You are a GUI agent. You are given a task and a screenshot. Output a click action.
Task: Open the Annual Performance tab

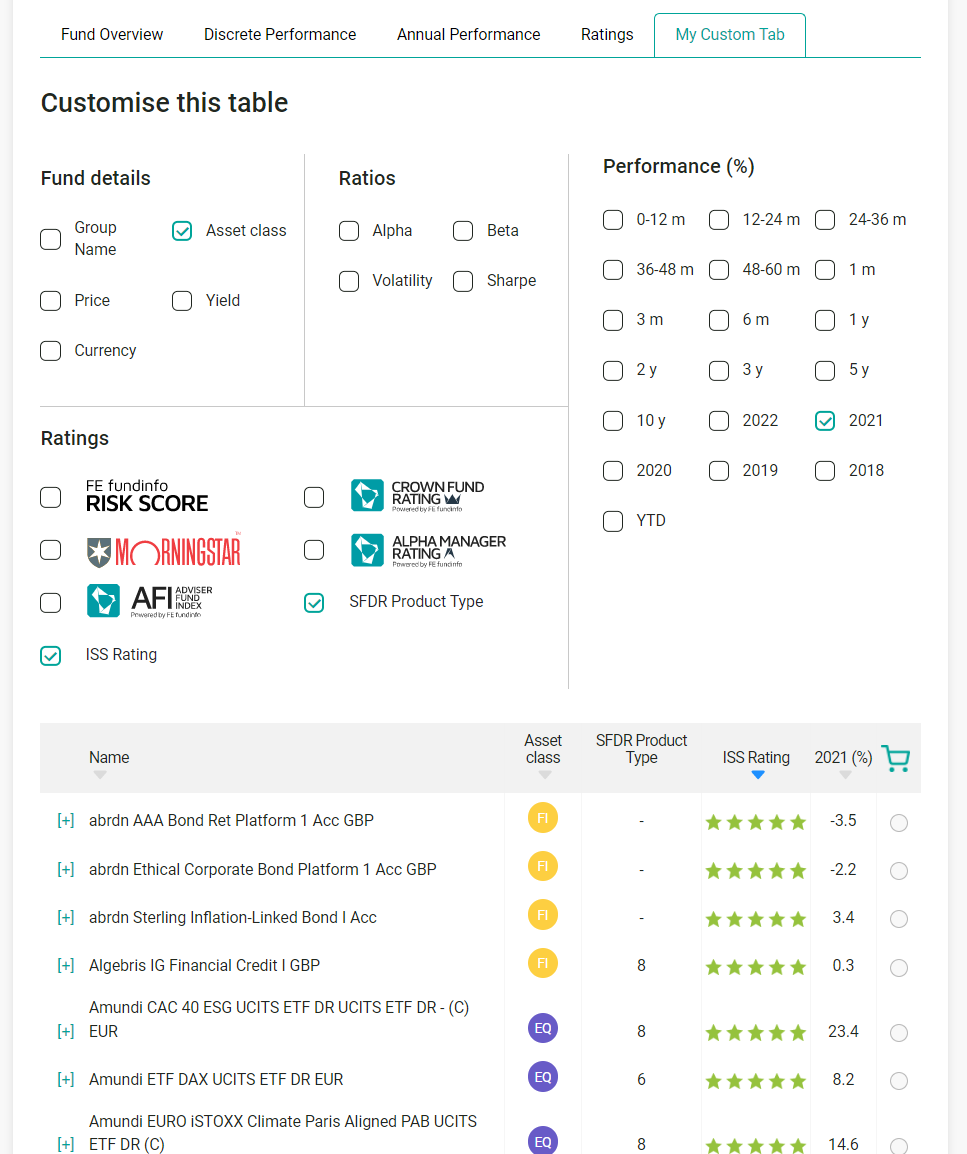(468, 34)
